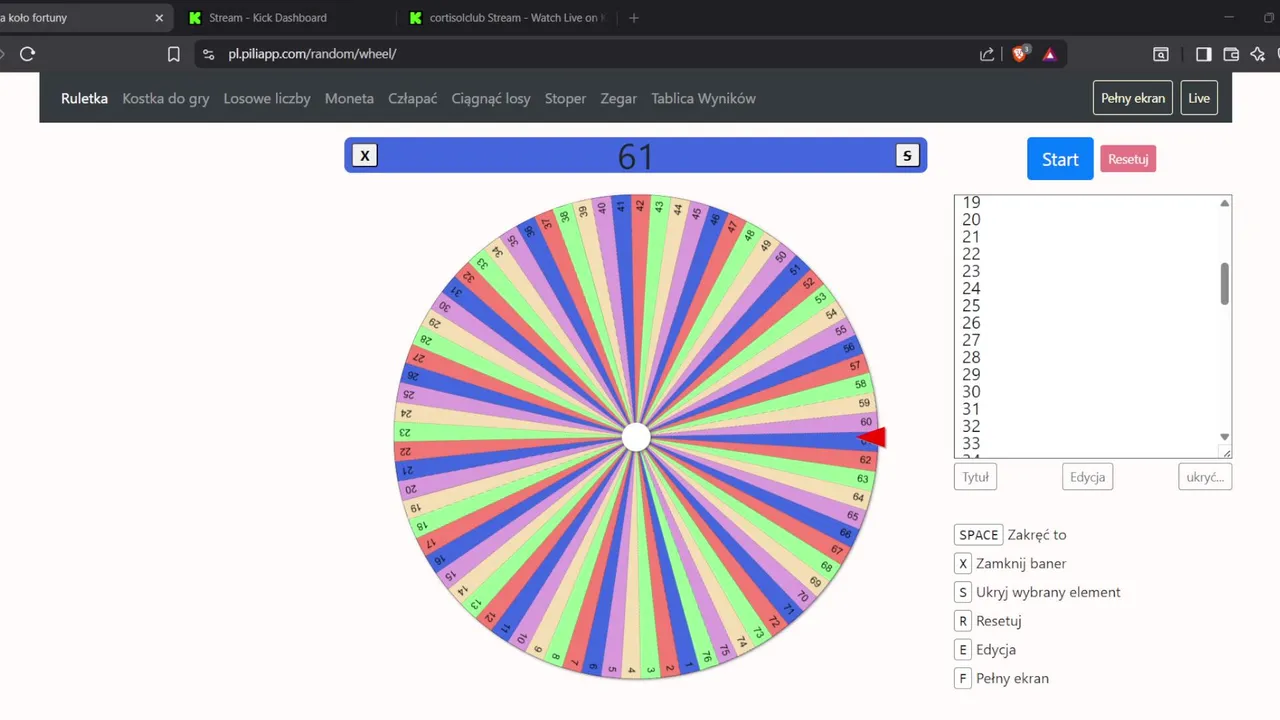Click the E key hint beside Edycja
Screen dimensions: 1280x720
(963, 649)
